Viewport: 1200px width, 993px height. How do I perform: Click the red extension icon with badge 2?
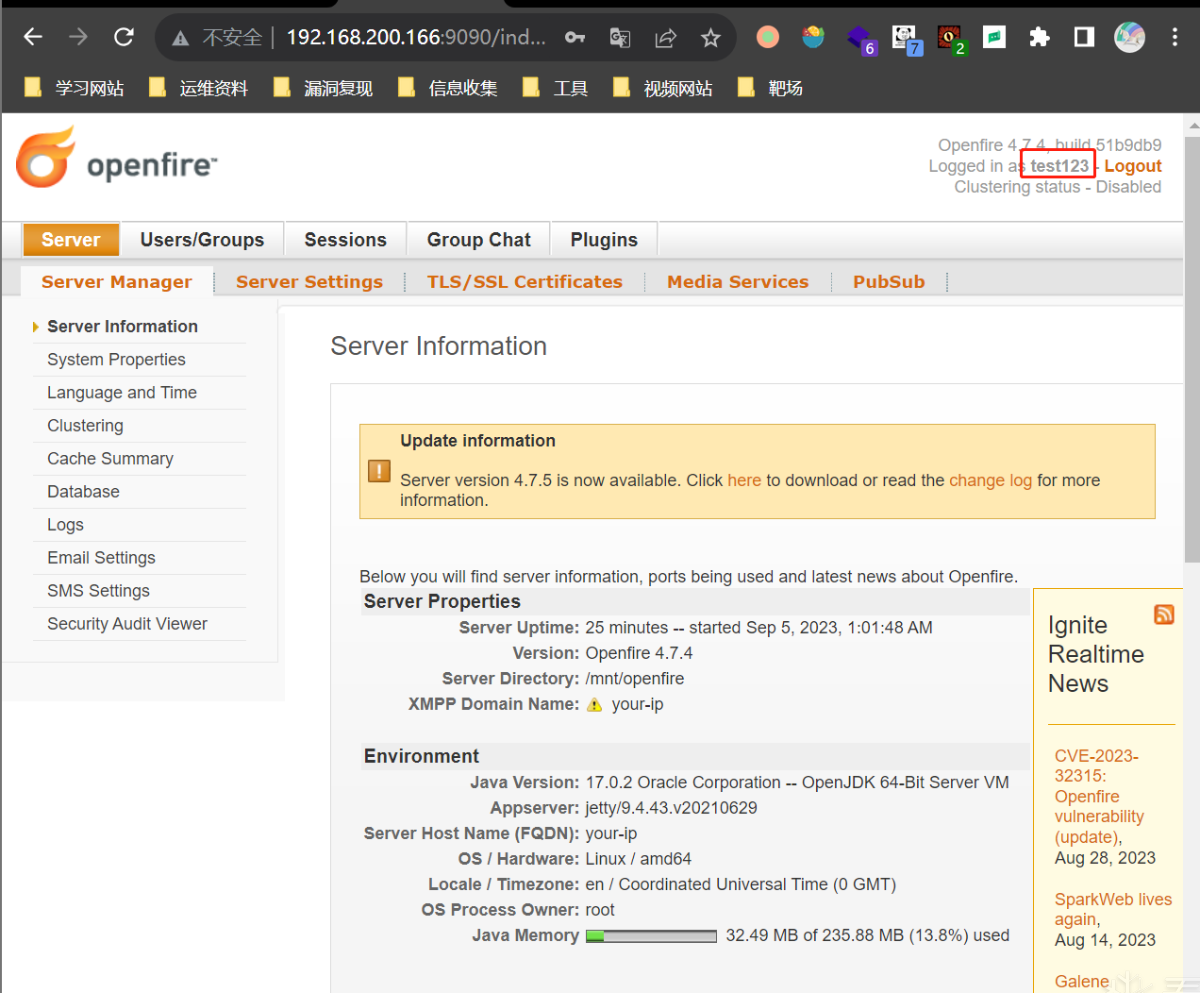coord(951,39)
